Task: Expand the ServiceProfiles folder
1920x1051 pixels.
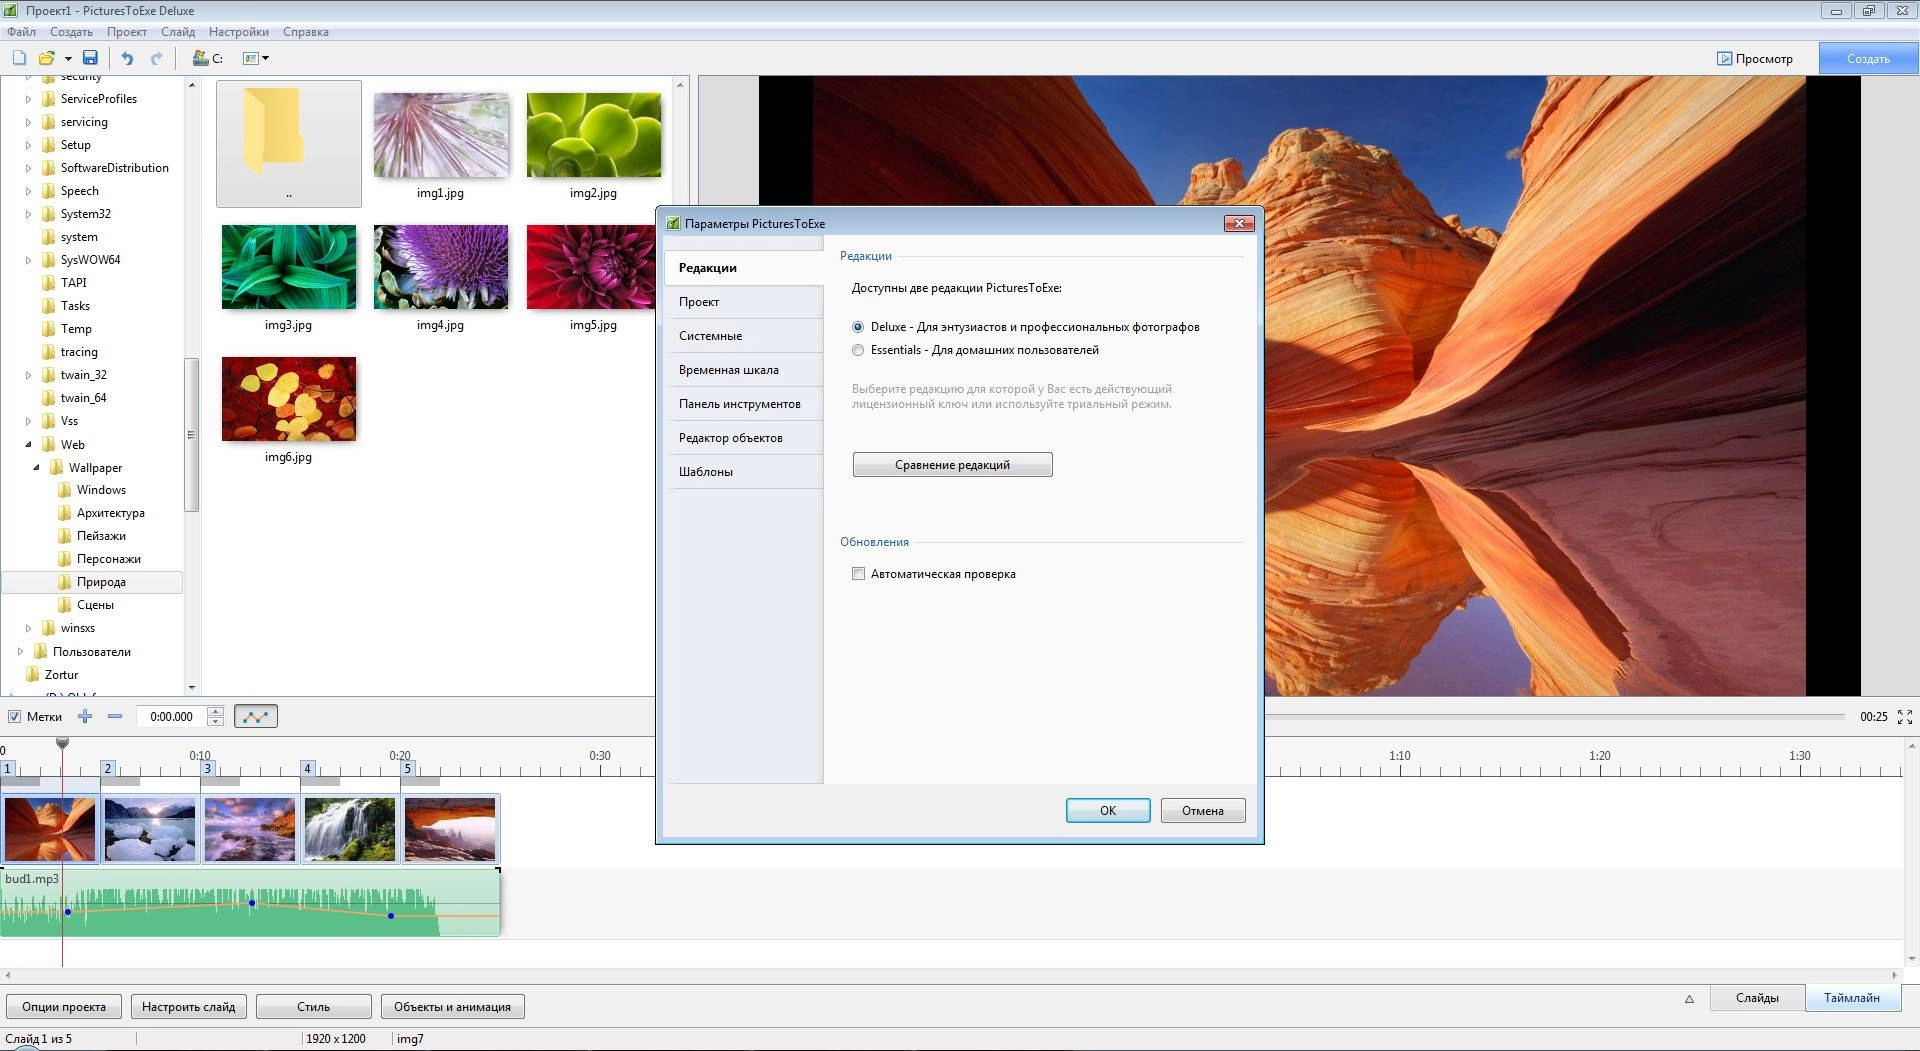Action: (28, 99)
